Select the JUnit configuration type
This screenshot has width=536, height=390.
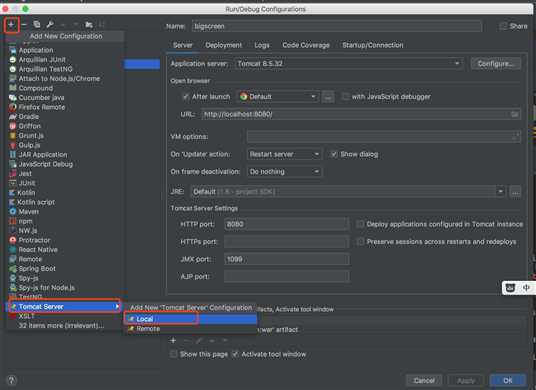tap(27, 183)
